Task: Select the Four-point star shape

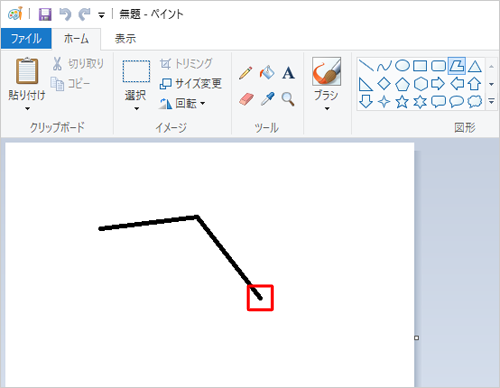Action: coord(384,102)
